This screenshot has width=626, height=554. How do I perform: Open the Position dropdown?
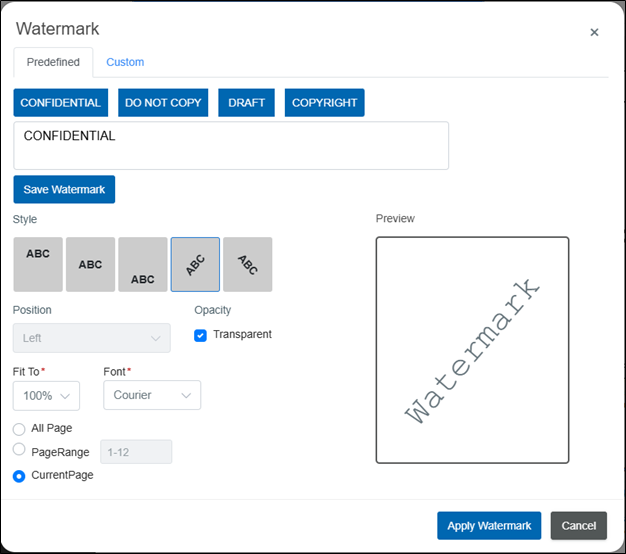click(92, 339)
